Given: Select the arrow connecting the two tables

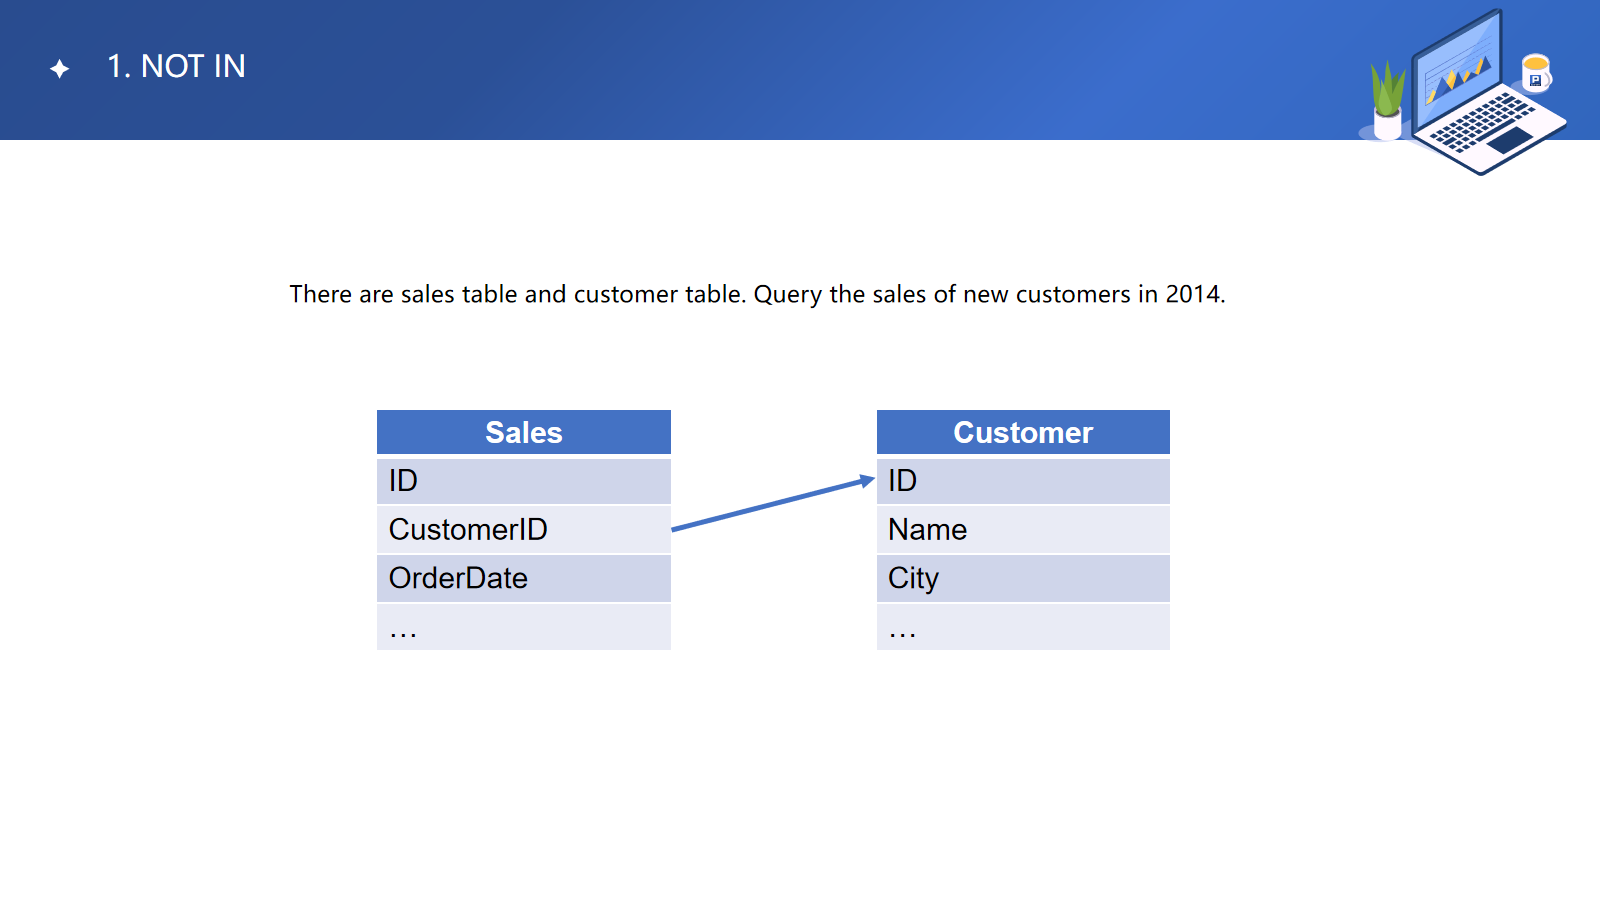Looking at the screenshot, I should pyautogui.click(x=772, y=504).
